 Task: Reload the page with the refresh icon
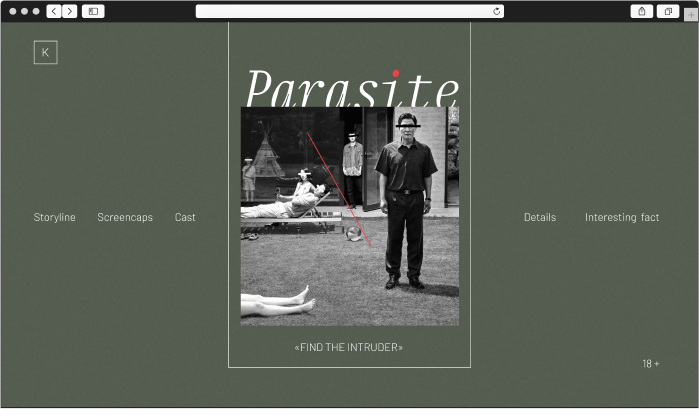[497, 12]
